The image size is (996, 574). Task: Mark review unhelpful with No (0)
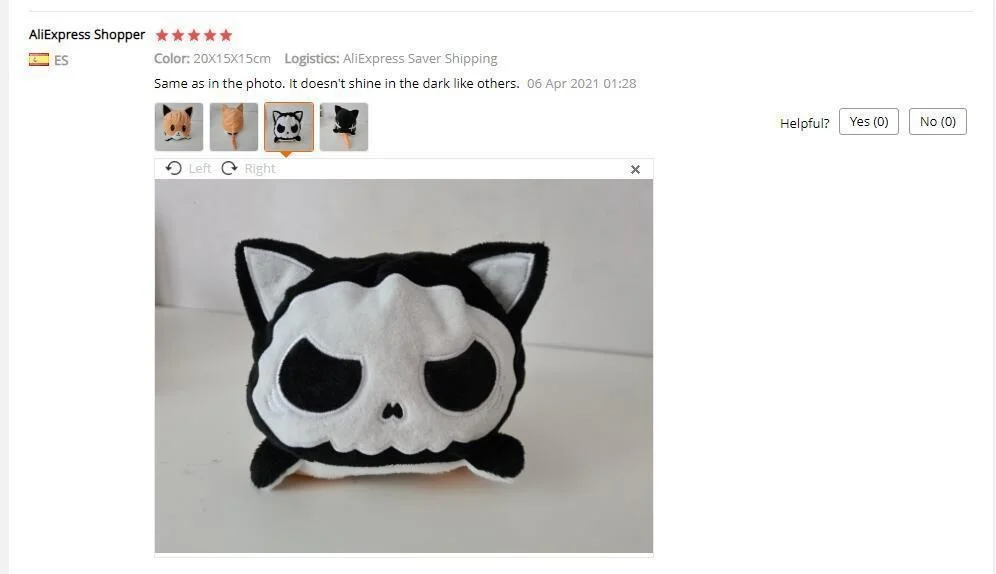(938, 121)
